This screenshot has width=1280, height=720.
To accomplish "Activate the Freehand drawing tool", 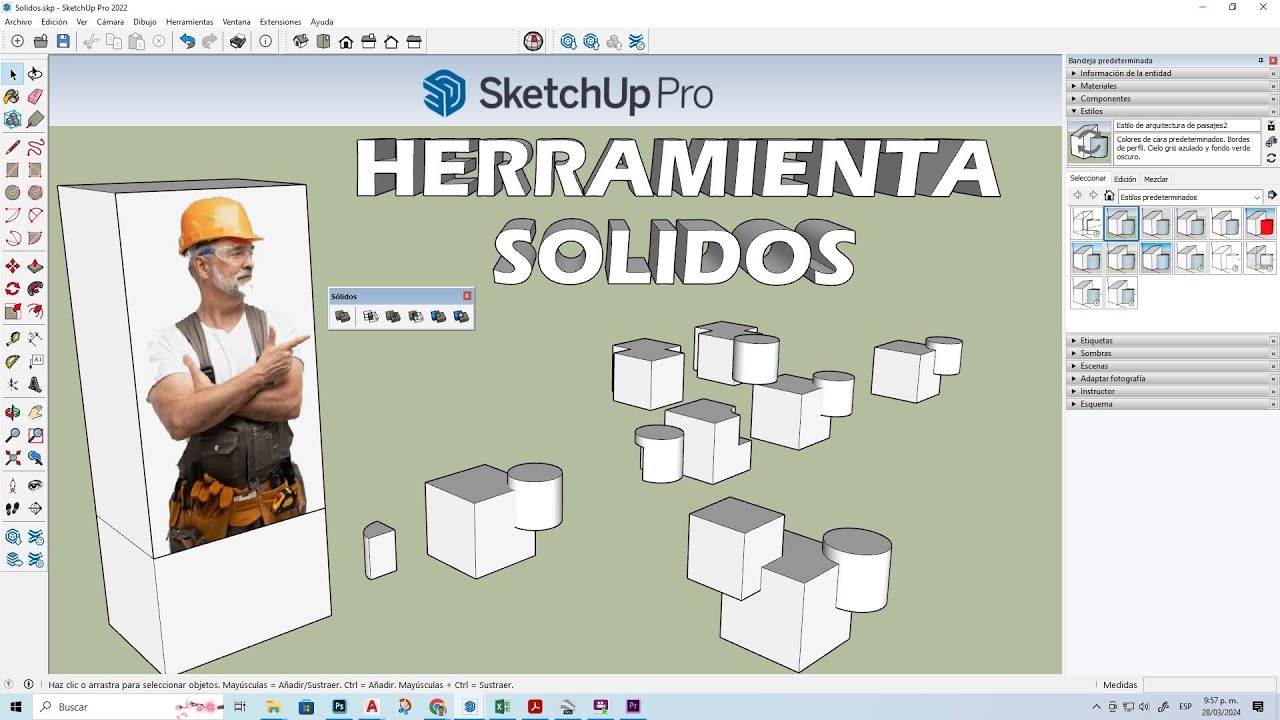I will (35, 147).
